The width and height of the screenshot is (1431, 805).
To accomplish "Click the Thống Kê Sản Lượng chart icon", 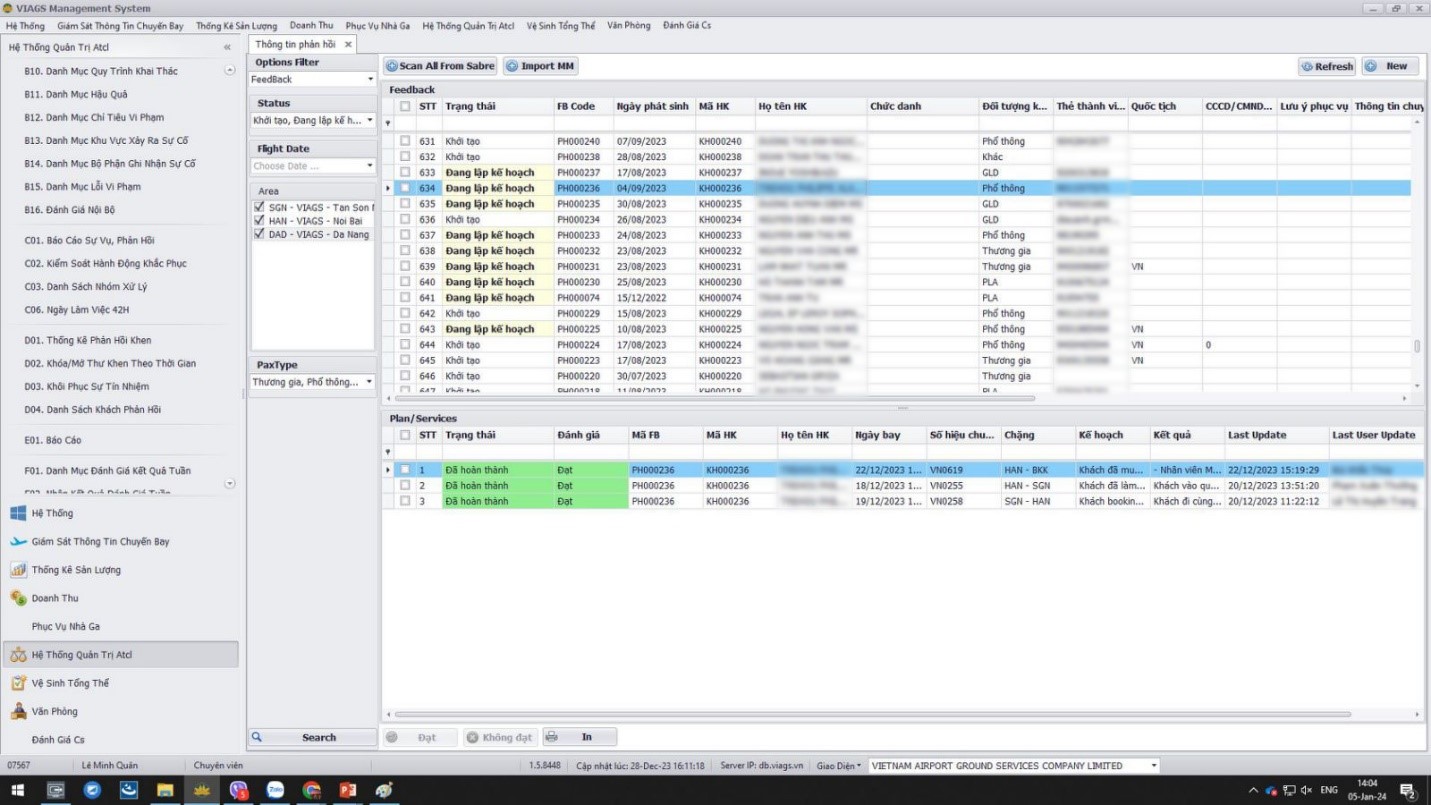I will click(x=18, y=570).
